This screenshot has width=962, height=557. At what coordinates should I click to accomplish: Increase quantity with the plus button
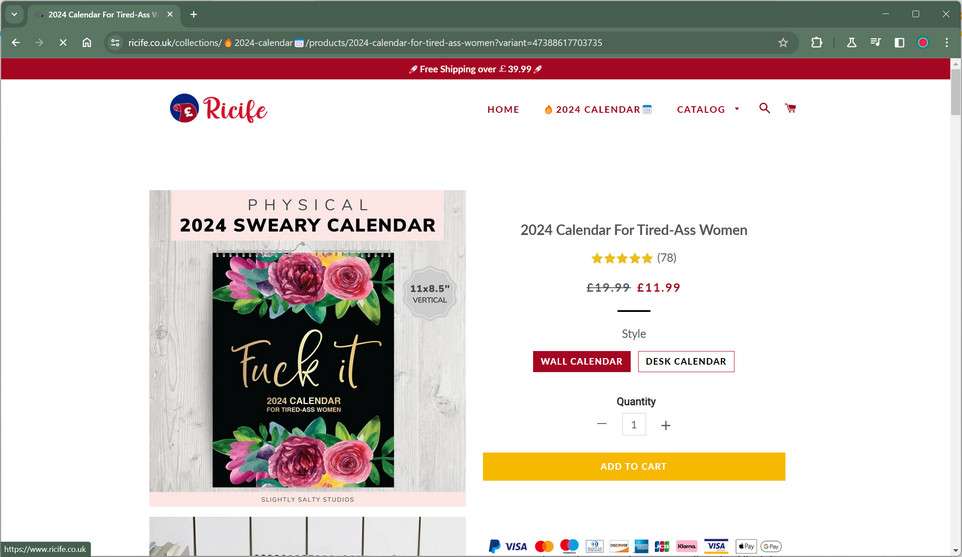[665, 425]
